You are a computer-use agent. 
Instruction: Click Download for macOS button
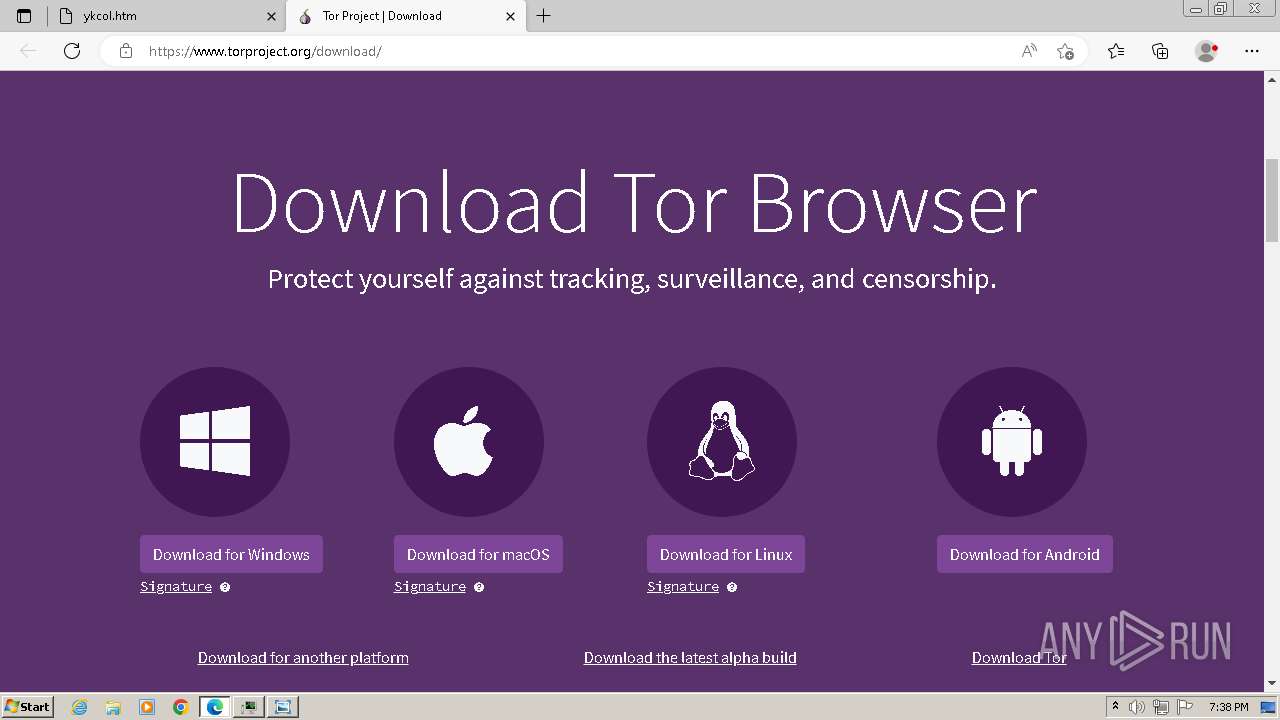(x=478, y=554)
